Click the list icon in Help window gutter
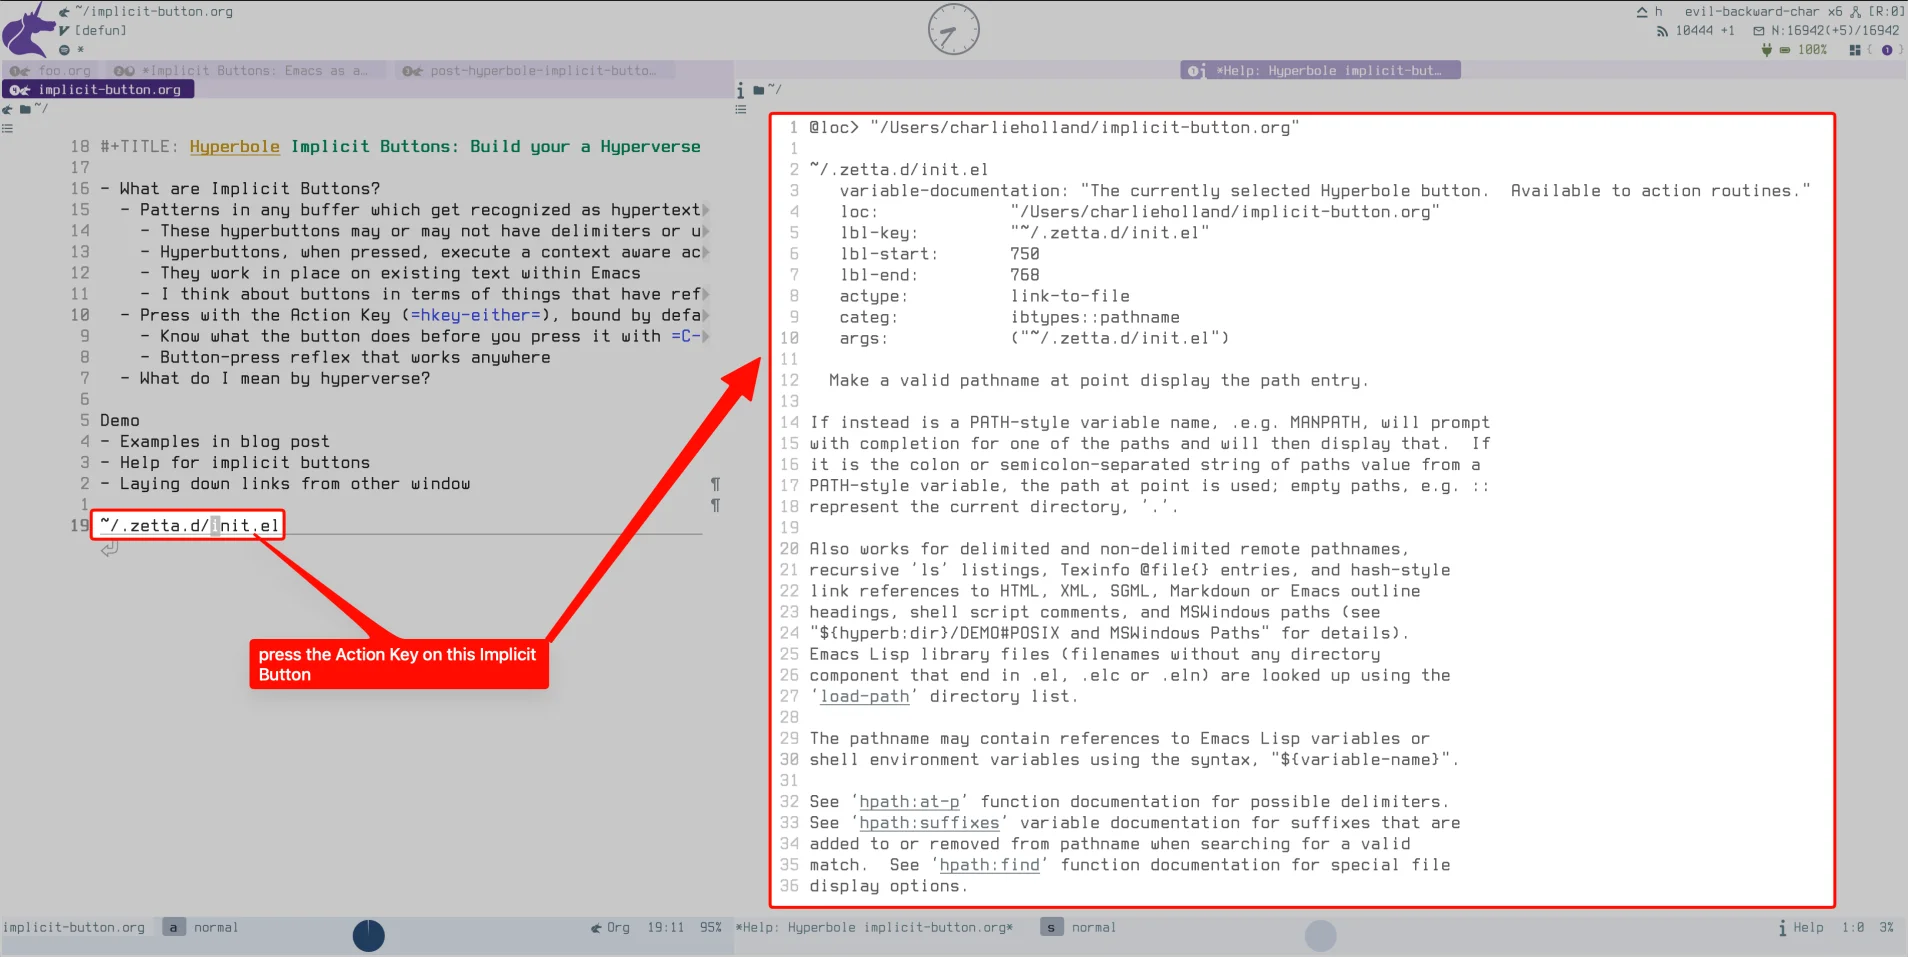The image size is (1908, 957). click(741, 109)
